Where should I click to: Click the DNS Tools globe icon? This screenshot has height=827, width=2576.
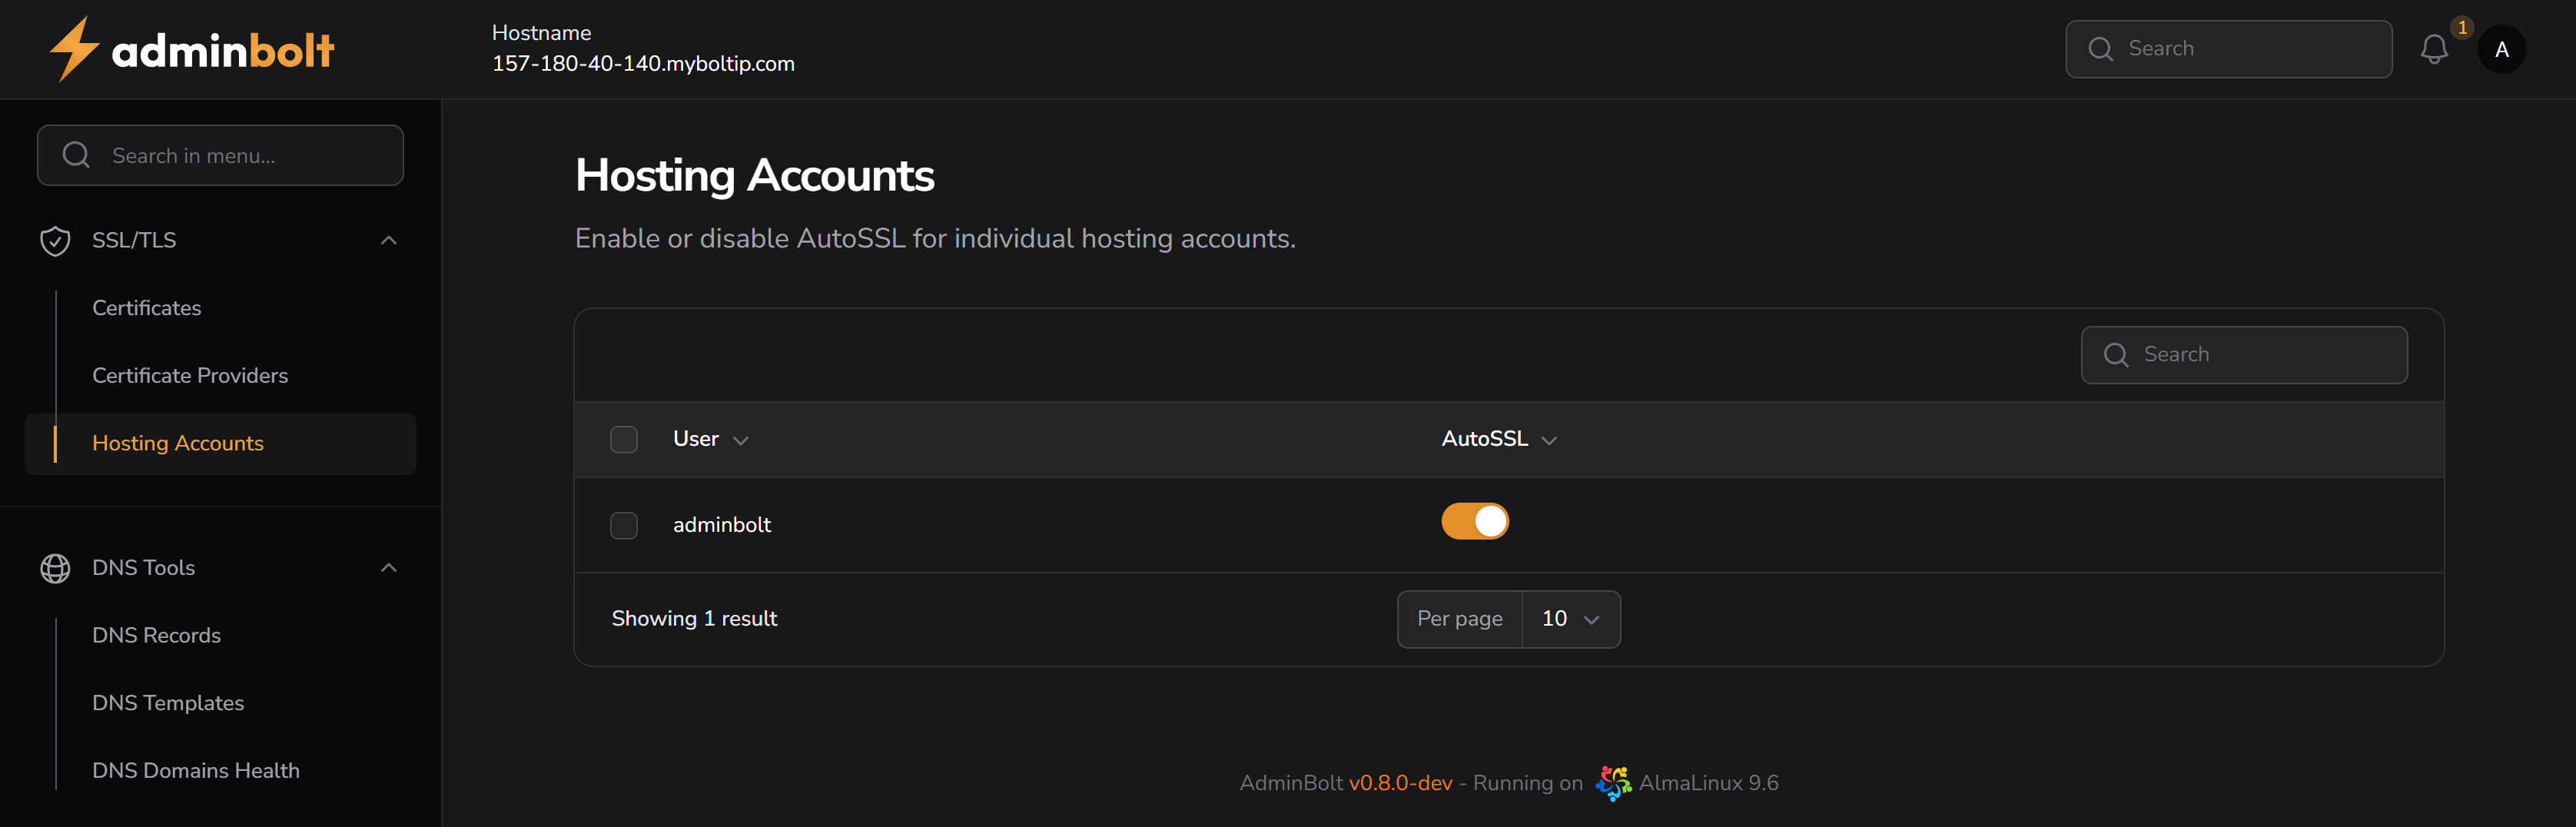(x=55, y=567)
